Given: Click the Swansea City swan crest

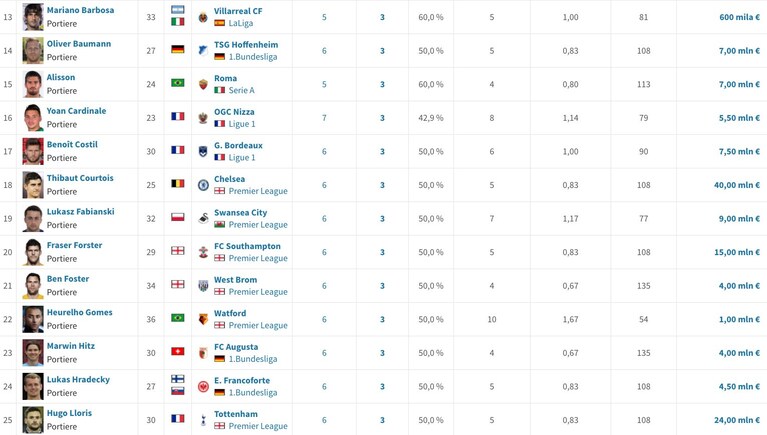Looking at the screenshot, I should (x=203, y=219).
